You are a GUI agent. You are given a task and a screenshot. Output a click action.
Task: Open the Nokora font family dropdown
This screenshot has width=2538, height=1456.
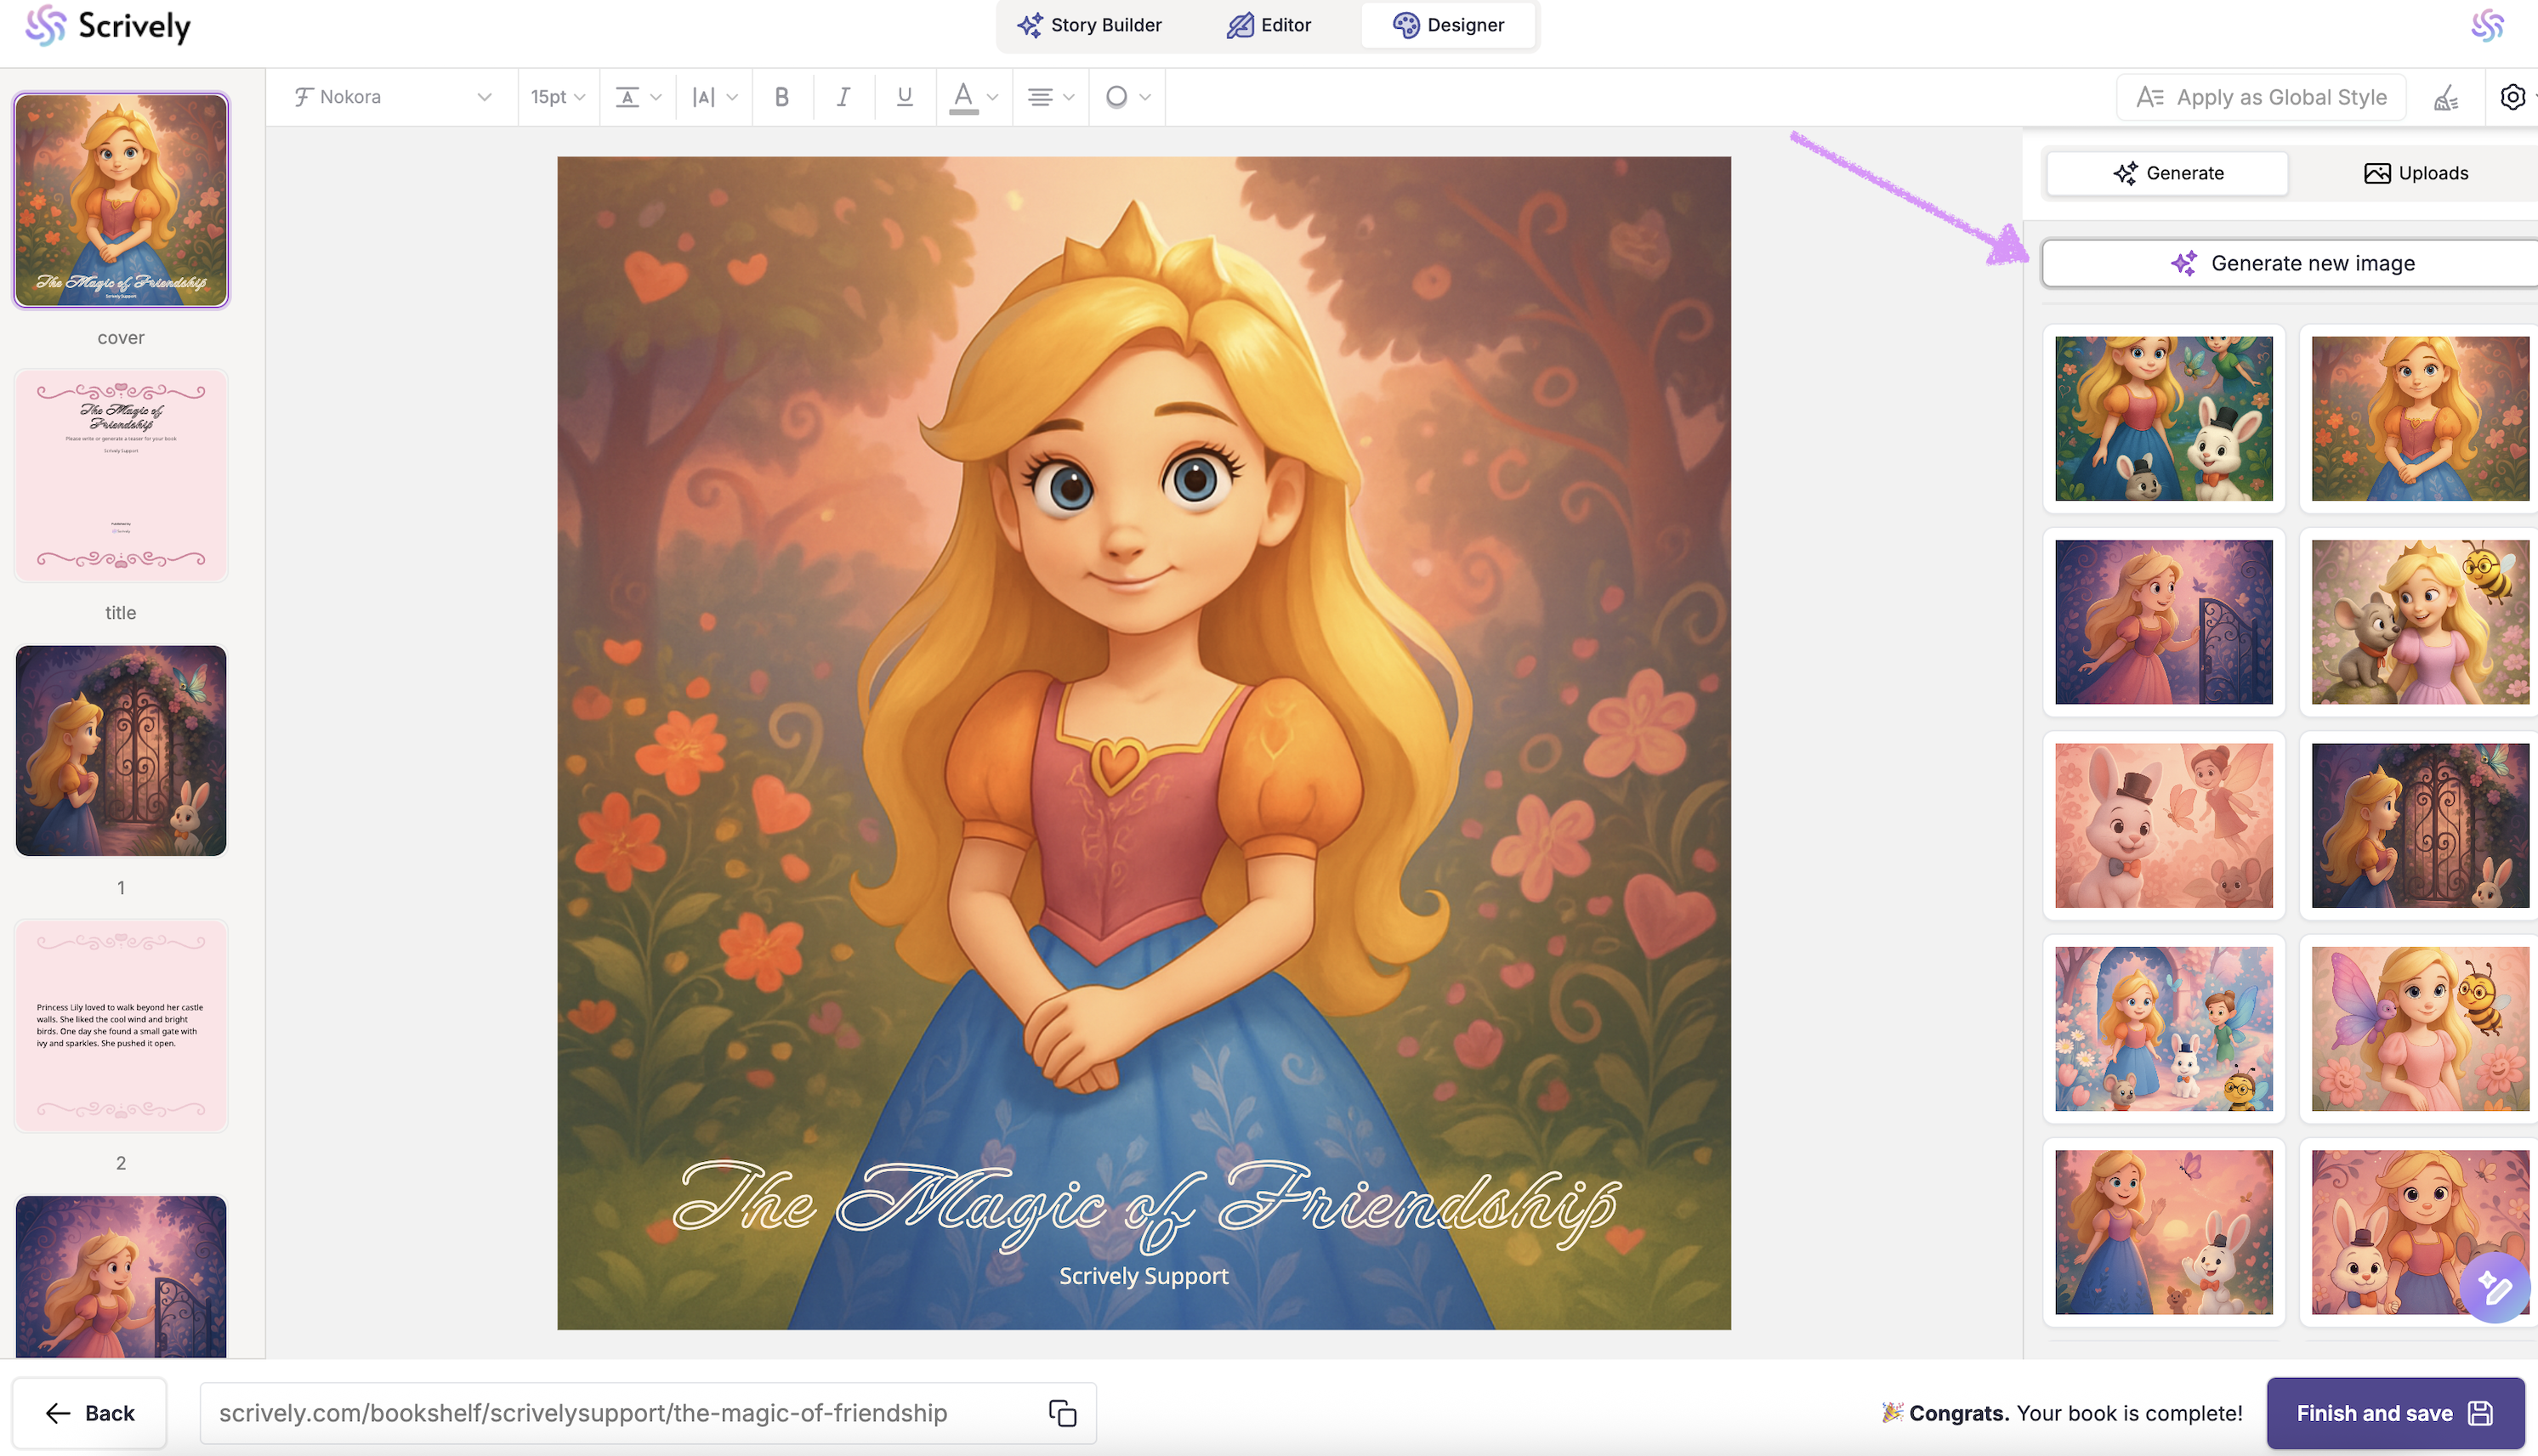(x=392, y=97)
